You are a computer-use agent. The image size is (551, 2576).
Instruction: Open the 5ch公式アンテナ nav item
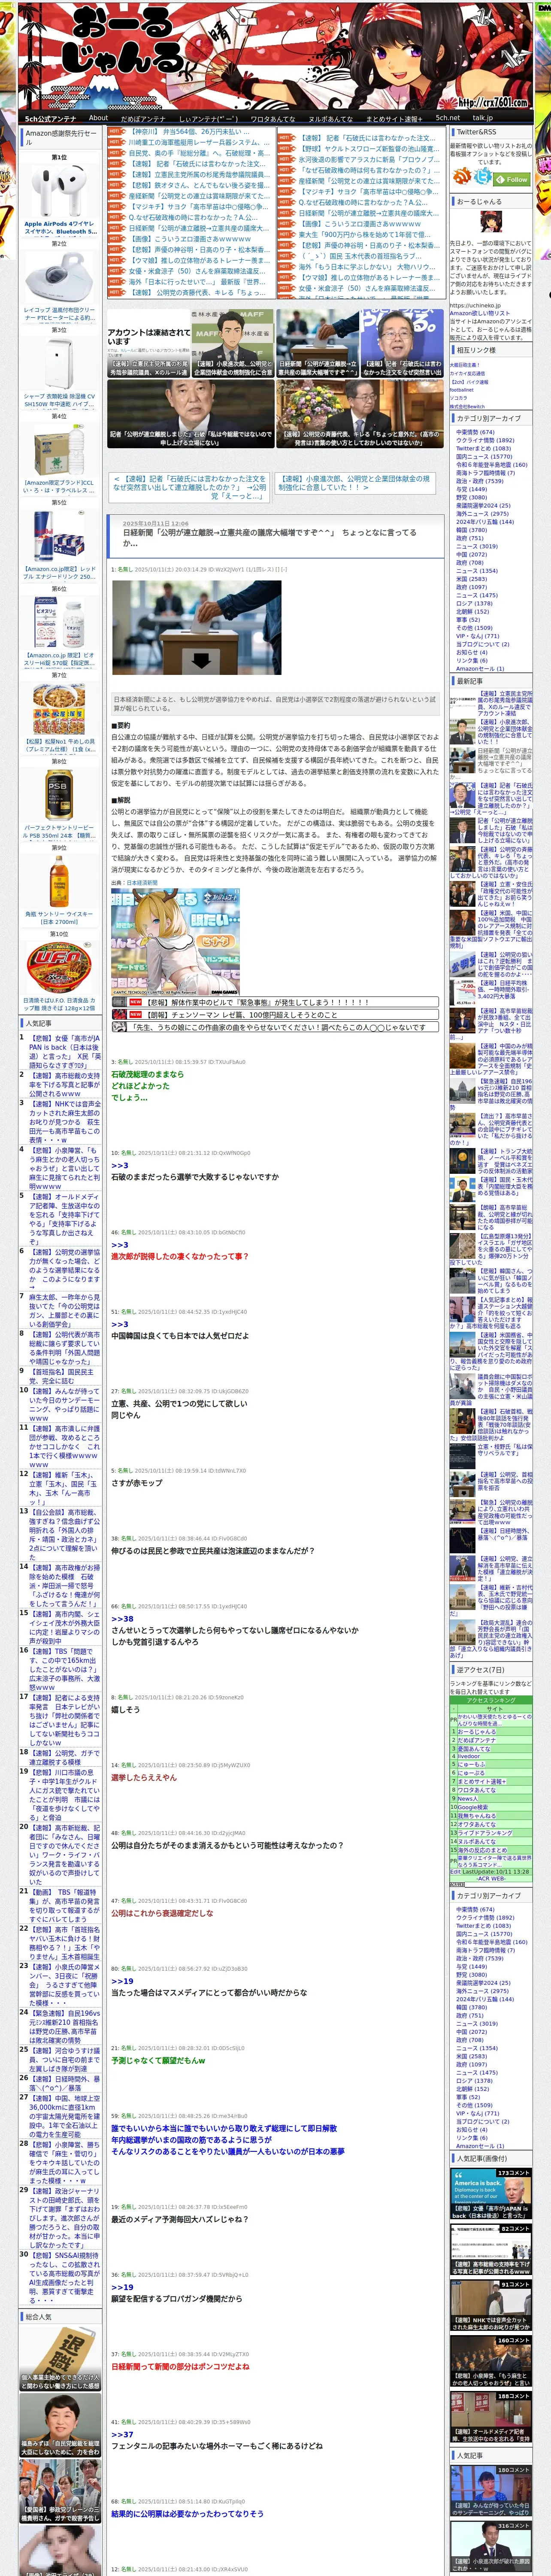coord(50,118)
